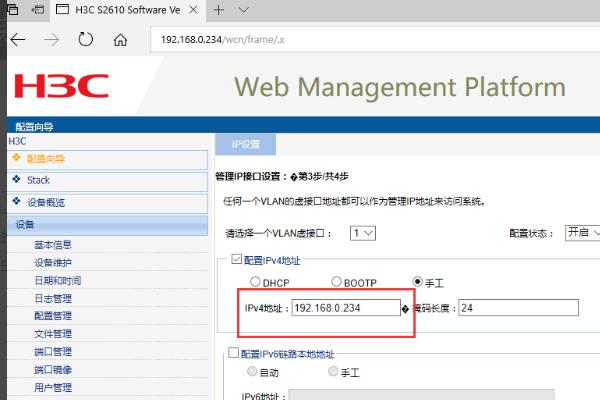Viewport: 600px width, 400px height.
Task: Open 端口管理 in the sidebar
Action: pos(52,351)
